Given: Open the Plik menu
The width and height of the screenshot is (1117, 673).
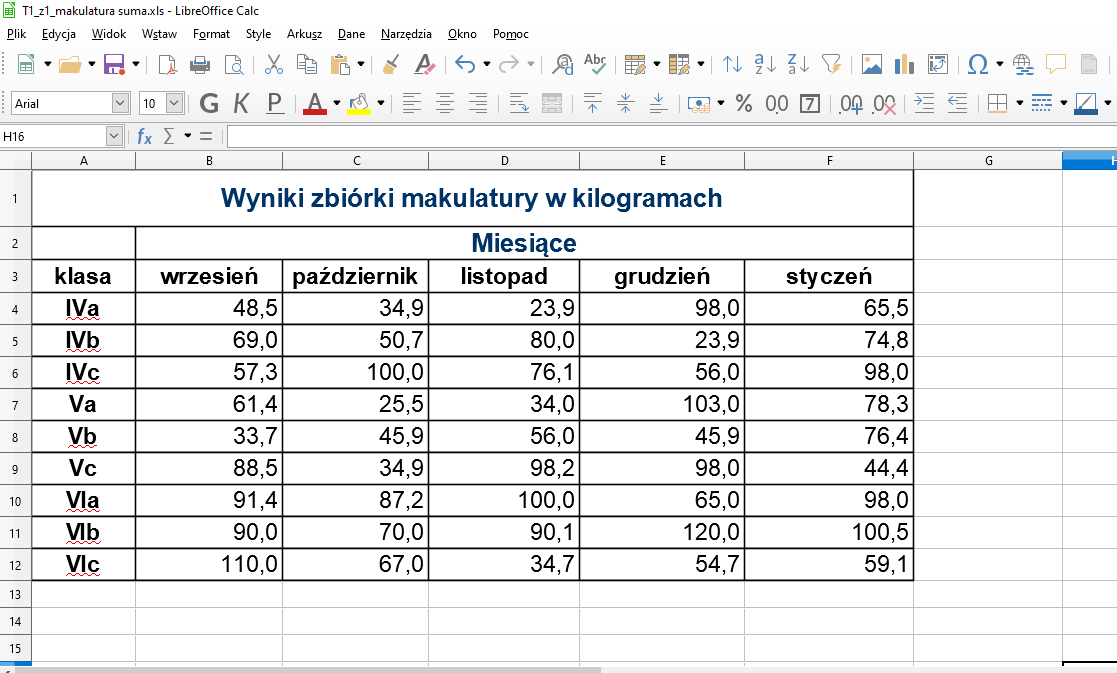Looking at the screenshot, I should (x=16, y=33).
